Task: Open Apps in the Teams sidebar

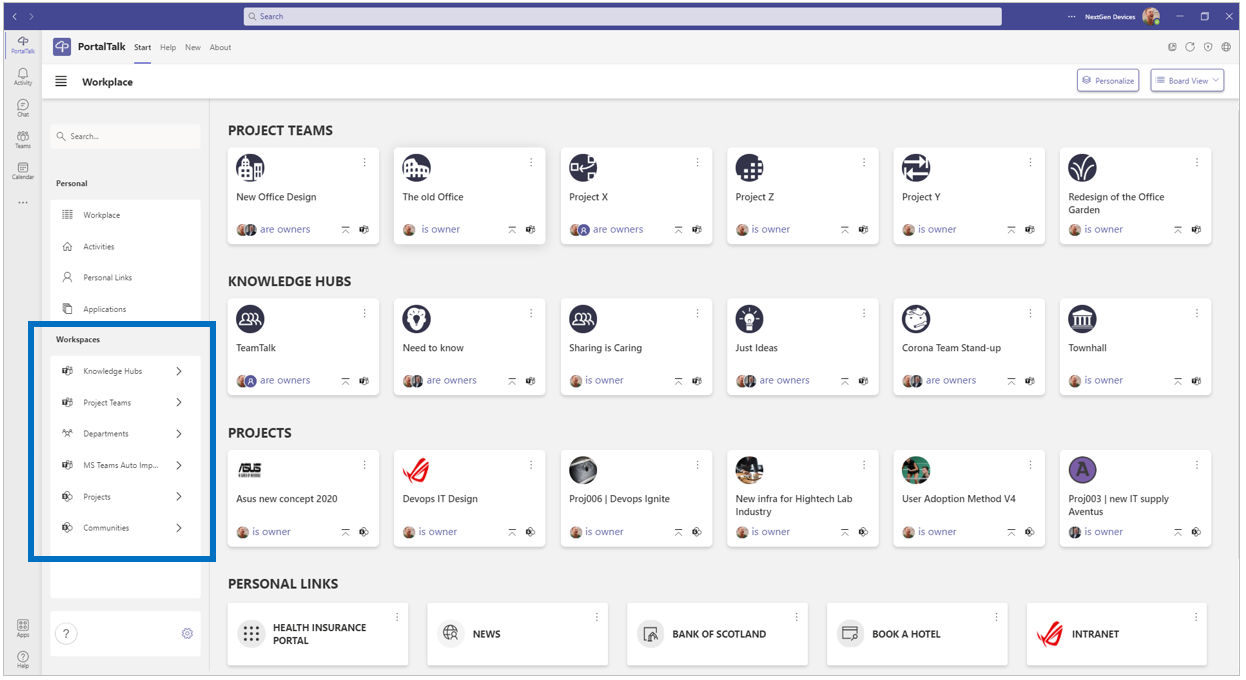Action: click(22, 628)
